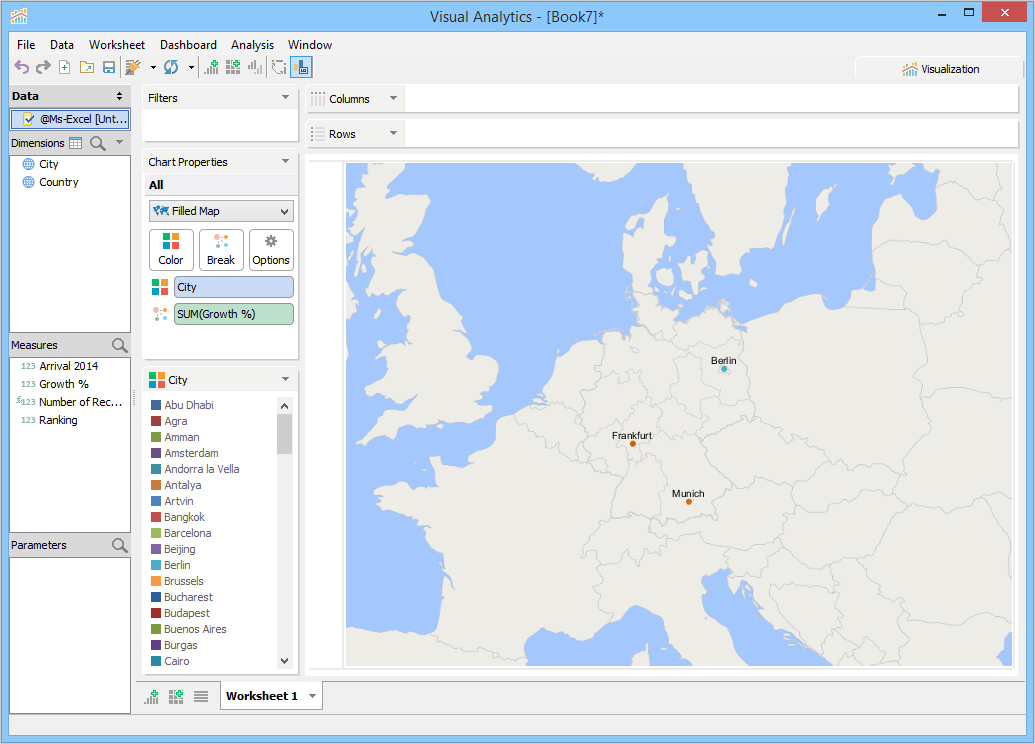Open a file with the folder icon
The height and width of the screenshot is (744, 1035).
click(x=86, y=67)
